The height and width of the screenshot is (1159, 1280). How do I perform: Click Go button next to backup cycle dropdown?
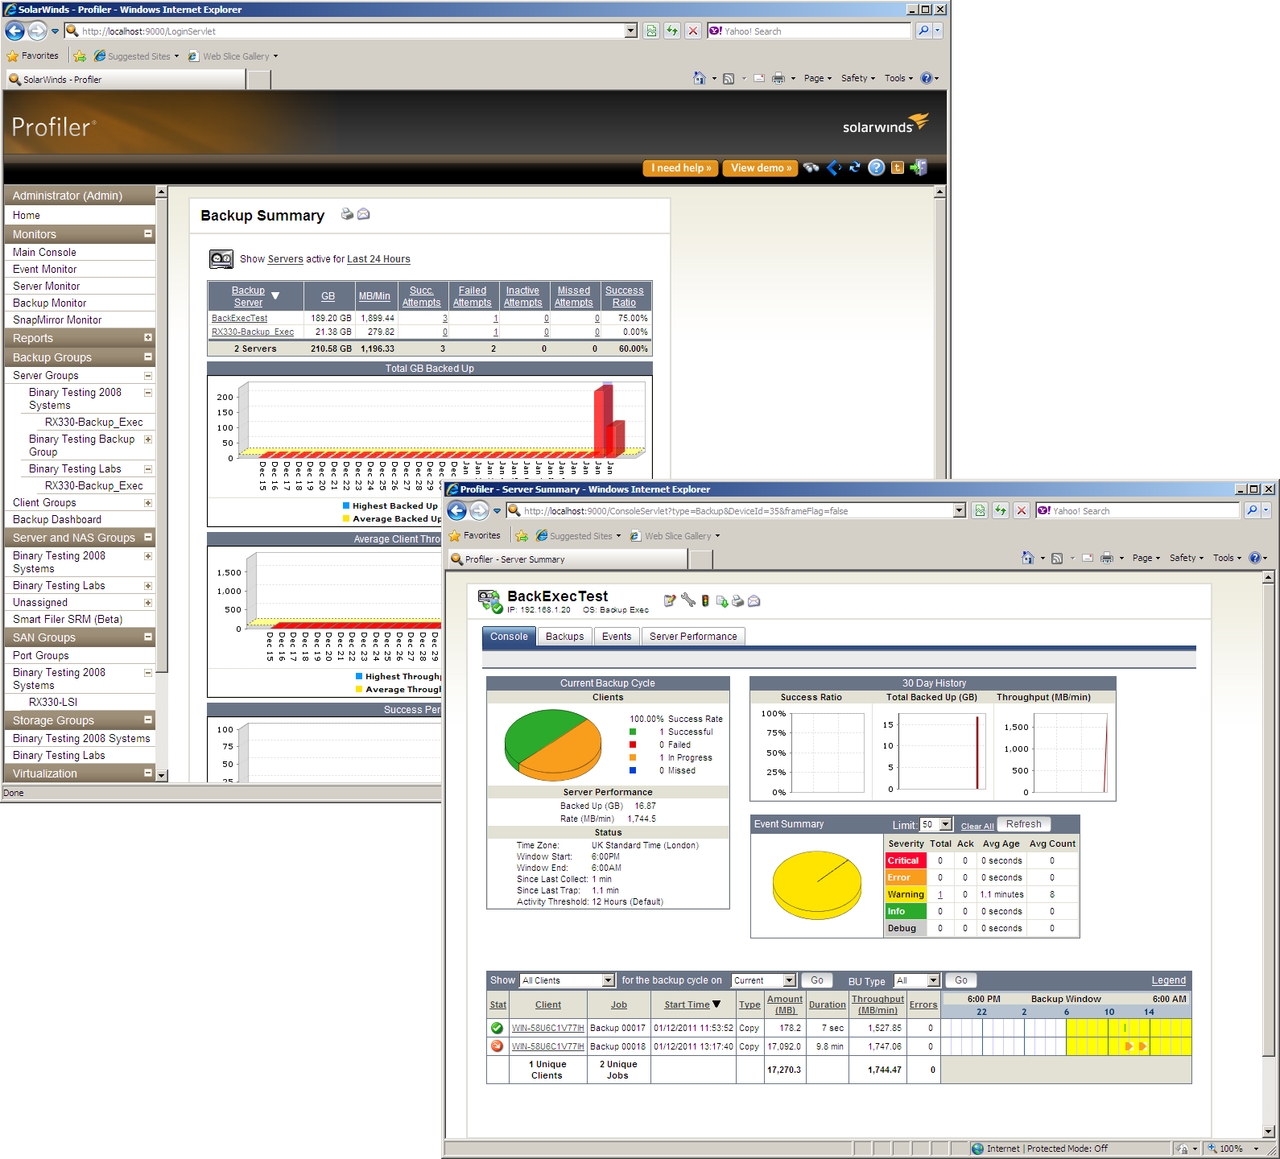[x=817, y=980]
